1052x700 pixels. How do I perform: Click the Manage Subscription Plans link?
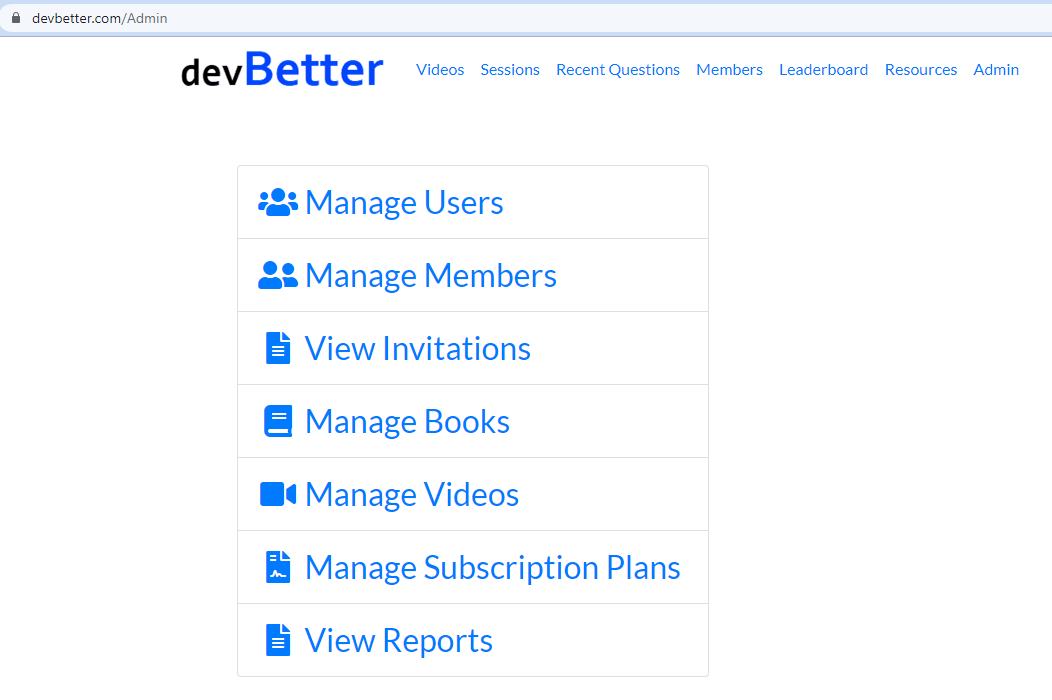coord(493,566)
